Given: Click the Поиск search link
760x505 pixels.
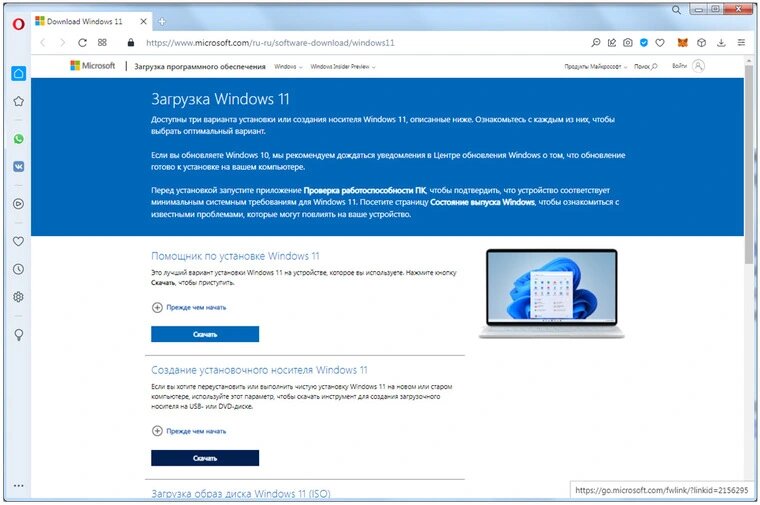Looking at the screenshot, I should tap(646, 66).
